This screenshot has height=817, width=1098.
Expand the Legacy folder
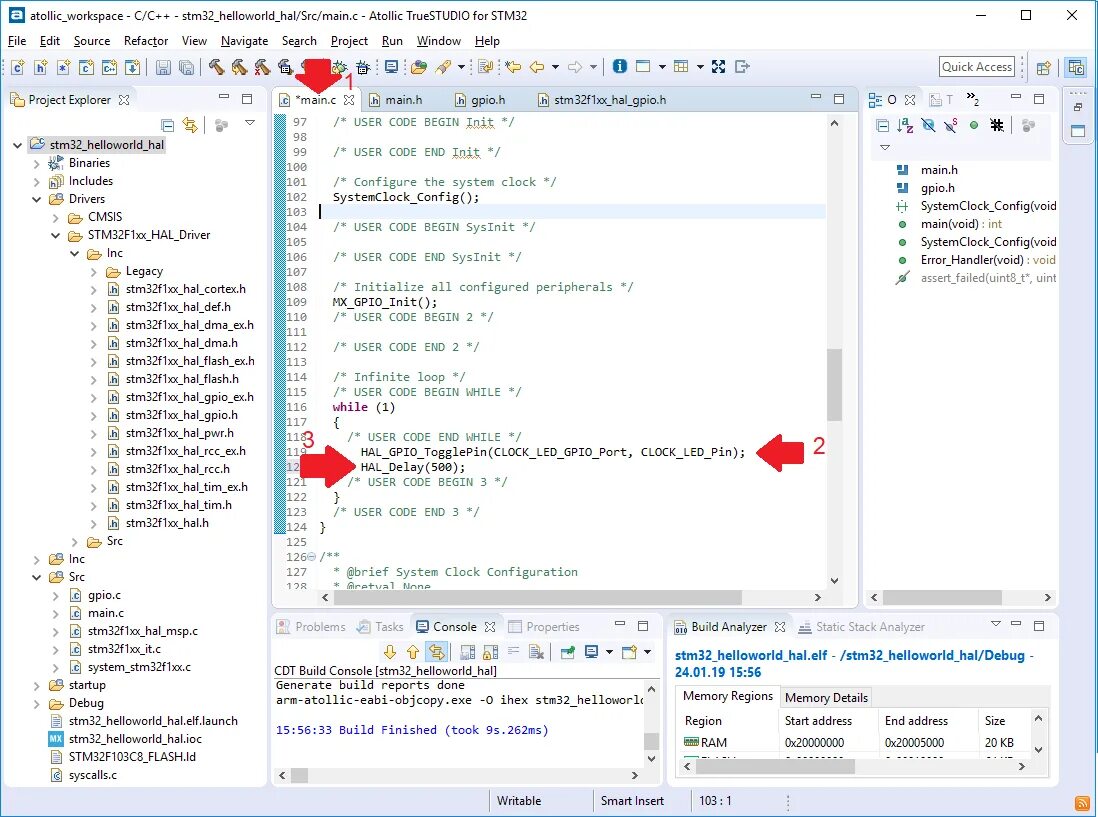(x=94, y=272)
